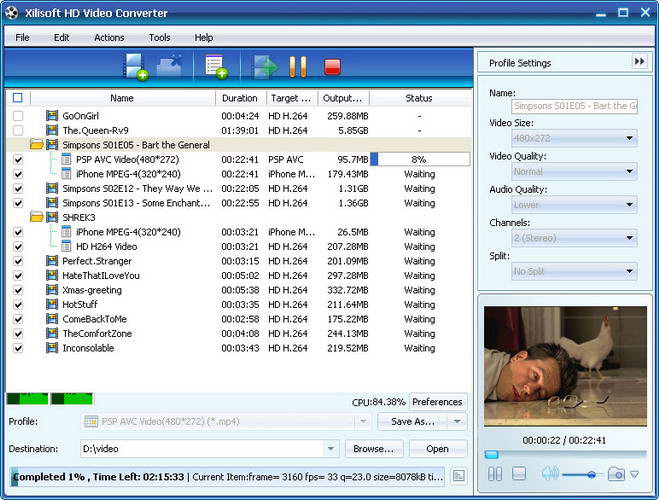Mute audio using the speaker icon
The image size is (659, 500).
549,474
